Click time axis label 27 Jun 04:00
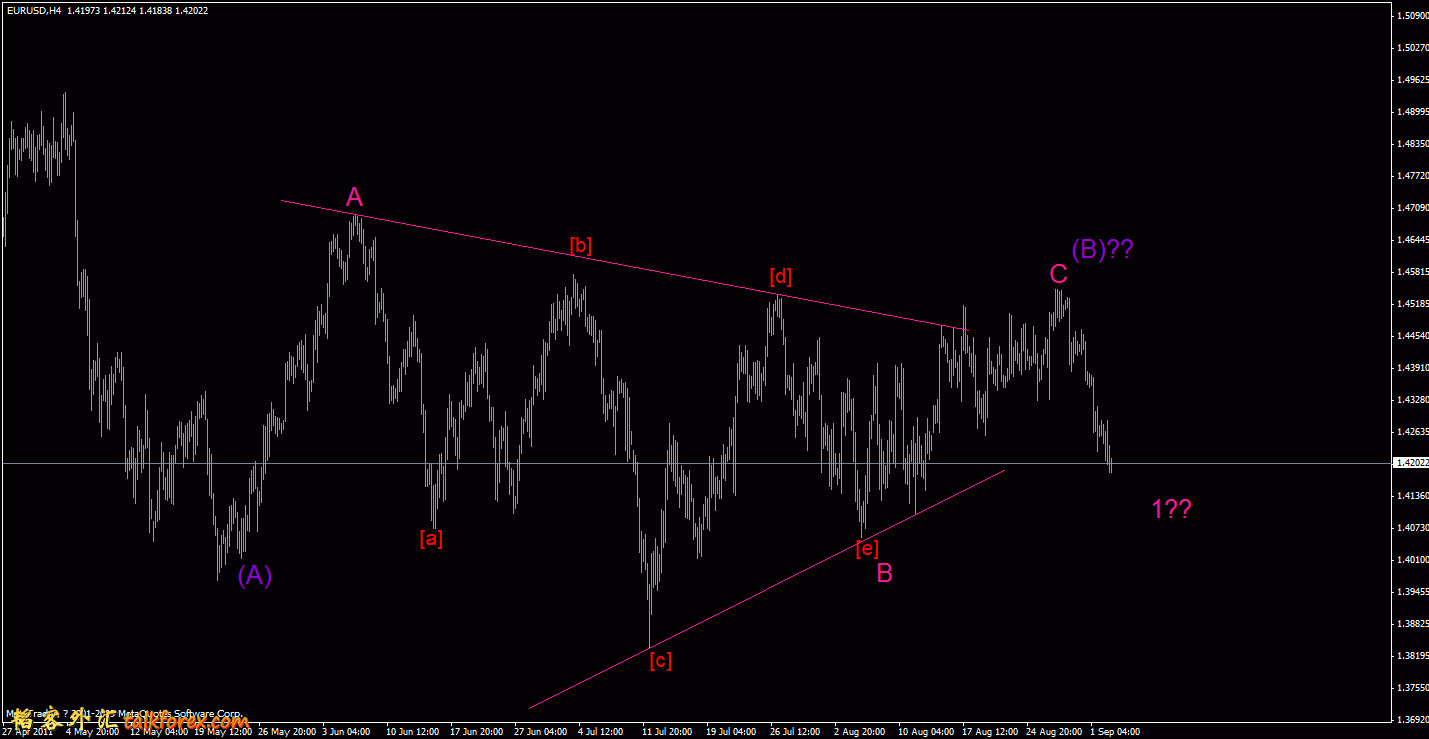Image resolution: width=1429 pixels, height=739 pixels. click(x=541, y=732)
